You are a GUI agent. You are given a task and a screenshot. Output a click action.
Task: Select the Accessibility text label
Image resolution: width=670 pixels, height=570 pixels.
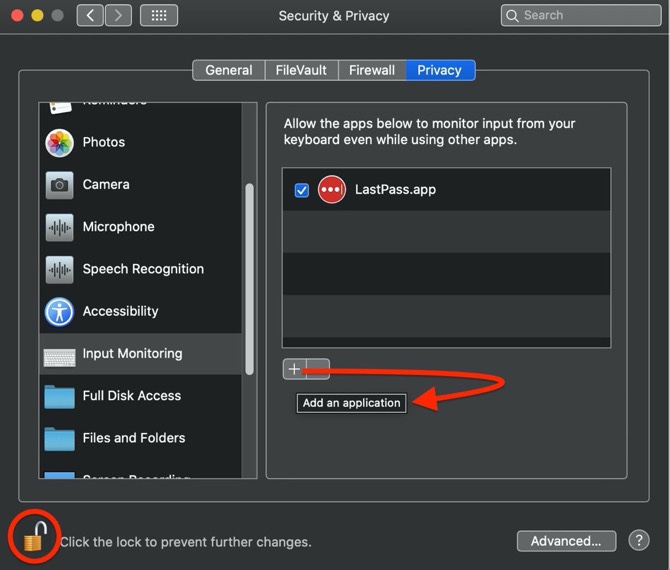point(120,311)
